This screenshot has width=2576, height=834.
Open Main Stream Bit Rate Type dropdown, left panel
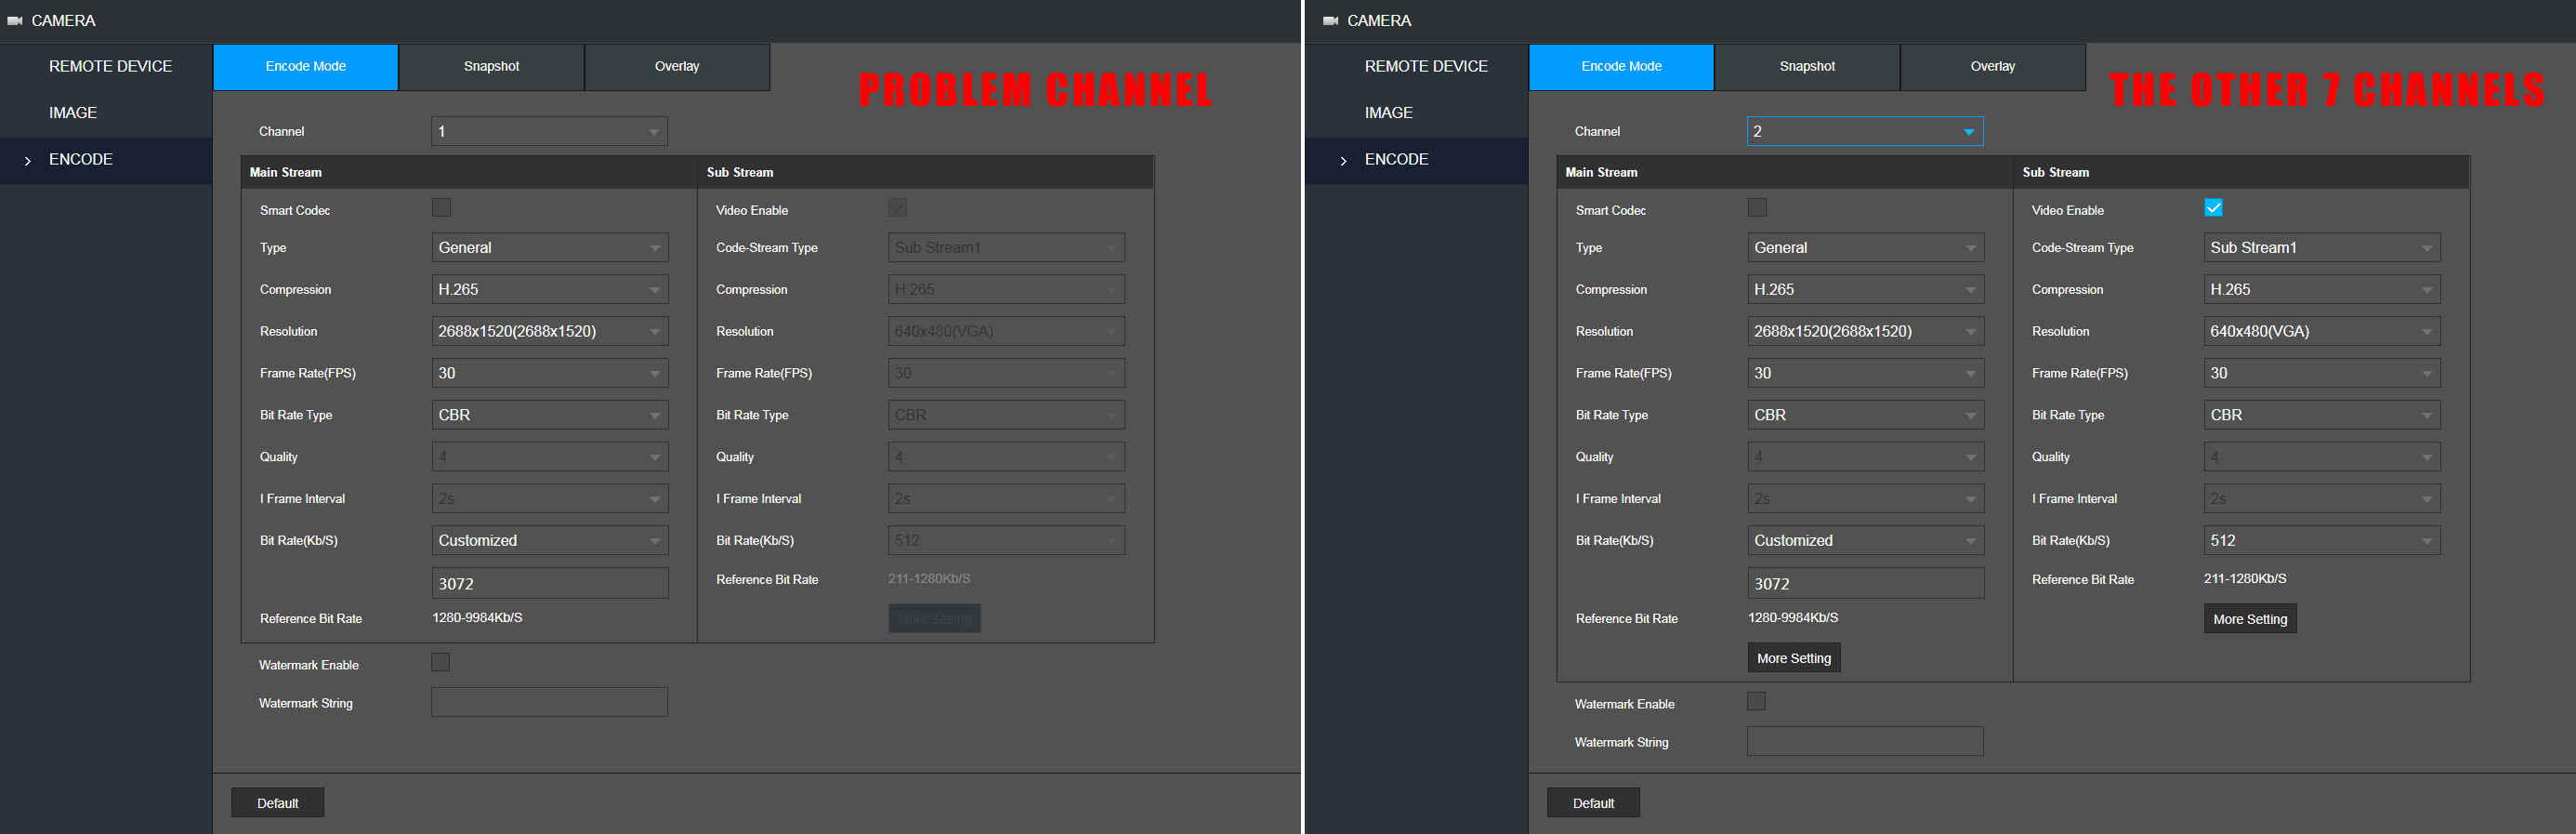pyautogui.click(x=550, y=415)
